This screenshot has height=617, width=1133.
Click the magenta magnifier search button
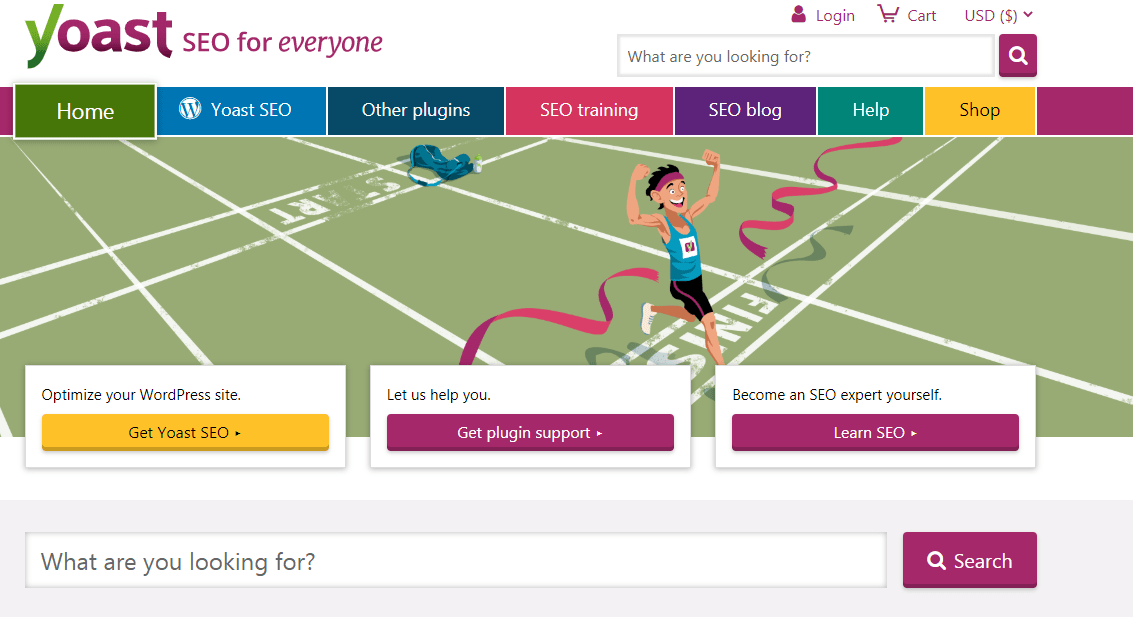(1017, 55)
